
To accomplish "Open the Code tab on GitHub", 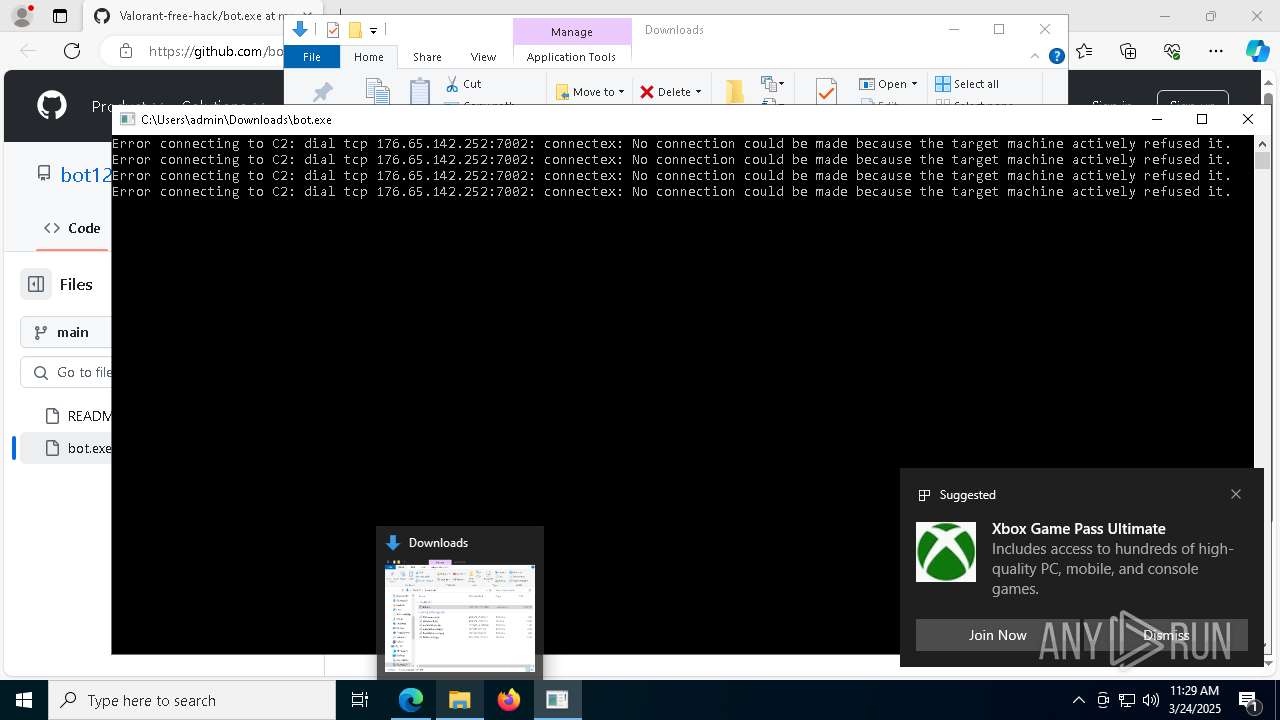I will click(72, 228).
